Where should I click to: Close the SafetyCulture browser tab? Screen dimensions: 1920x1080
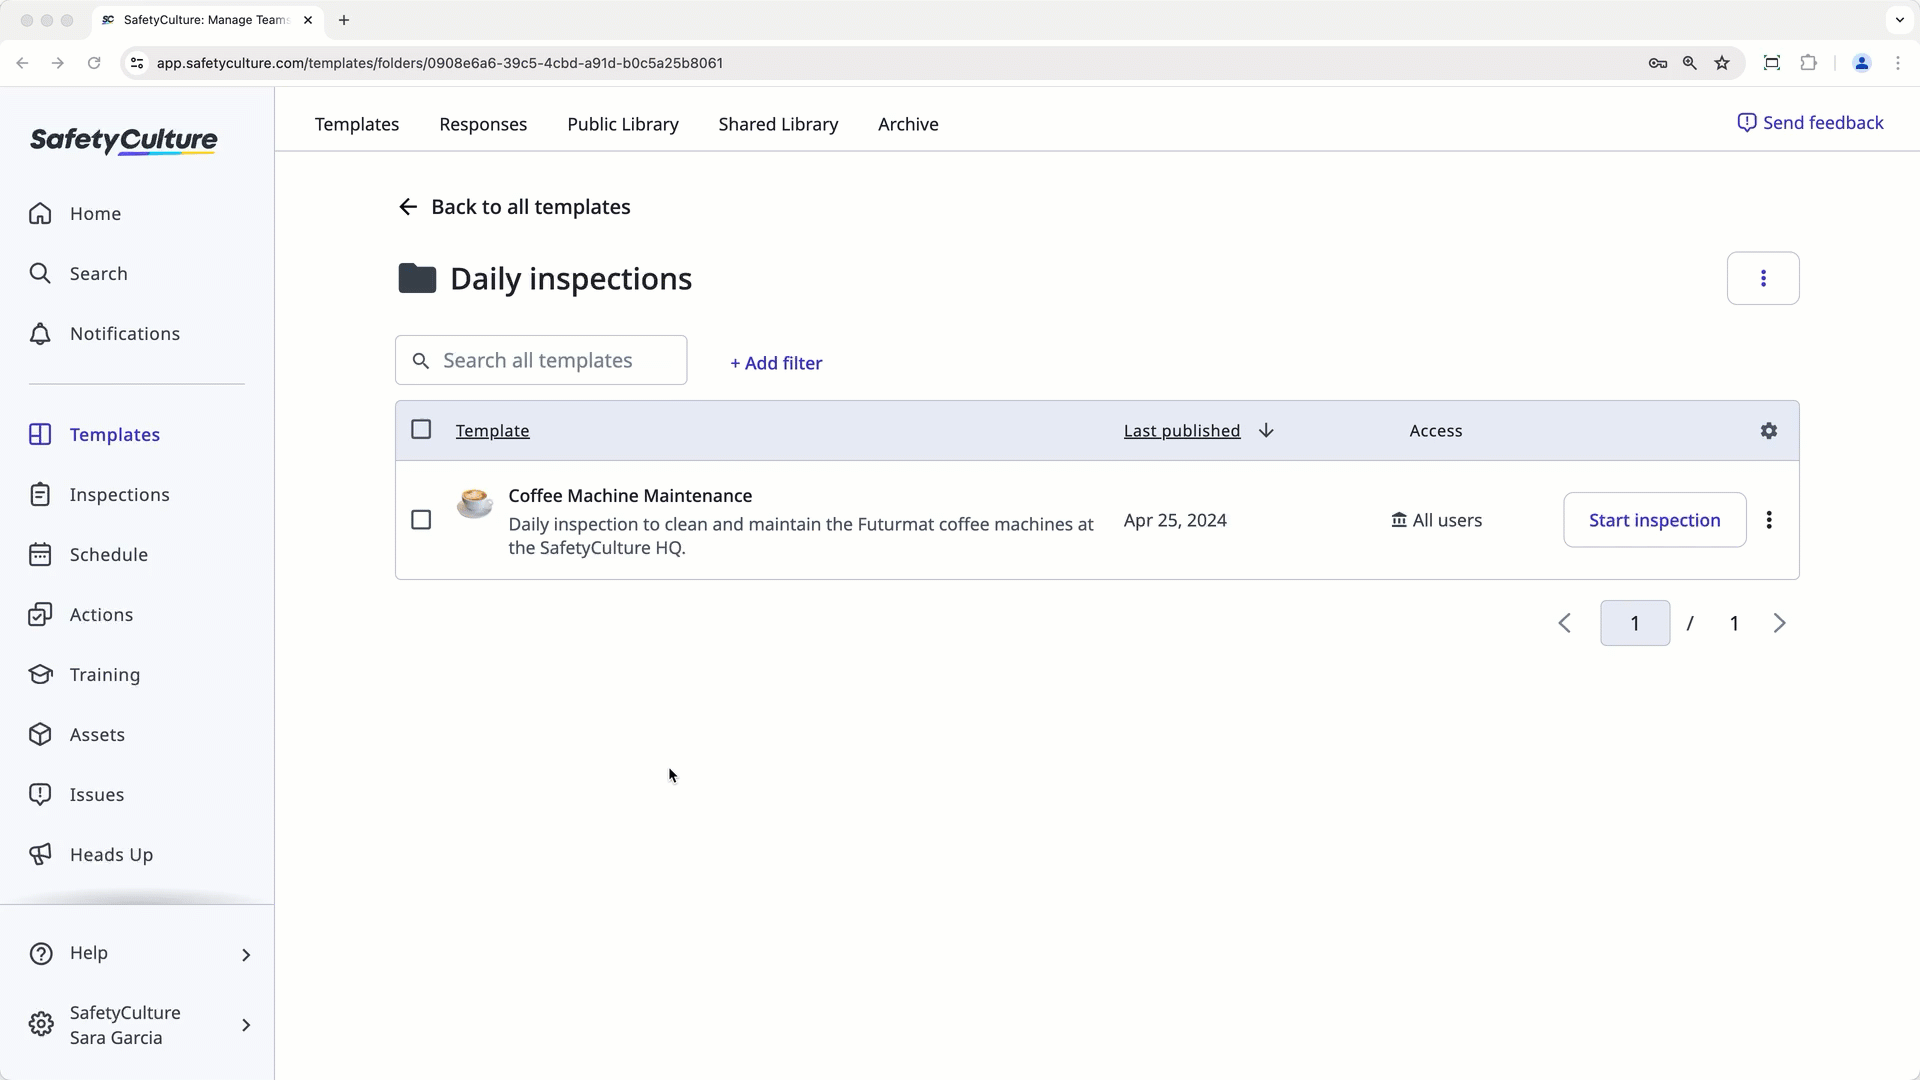pyautogui.click(x=308, y=20)
